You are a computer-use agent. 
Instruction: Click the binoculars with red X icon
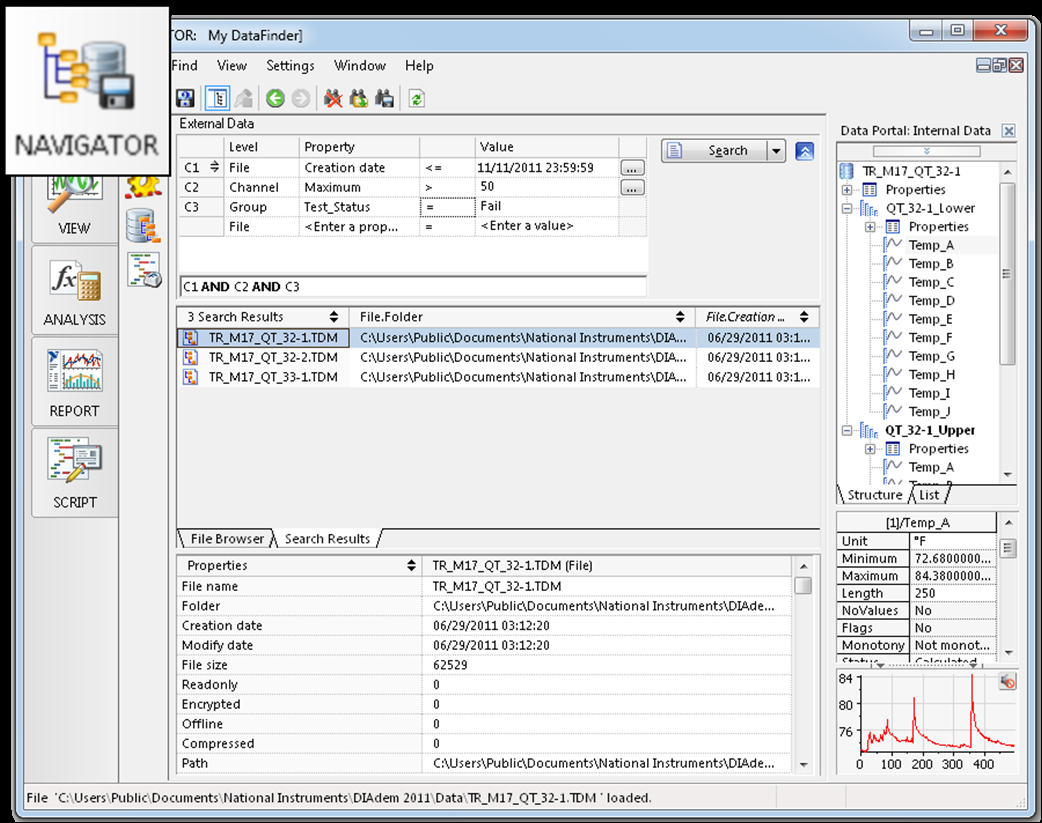click(333, 98)
